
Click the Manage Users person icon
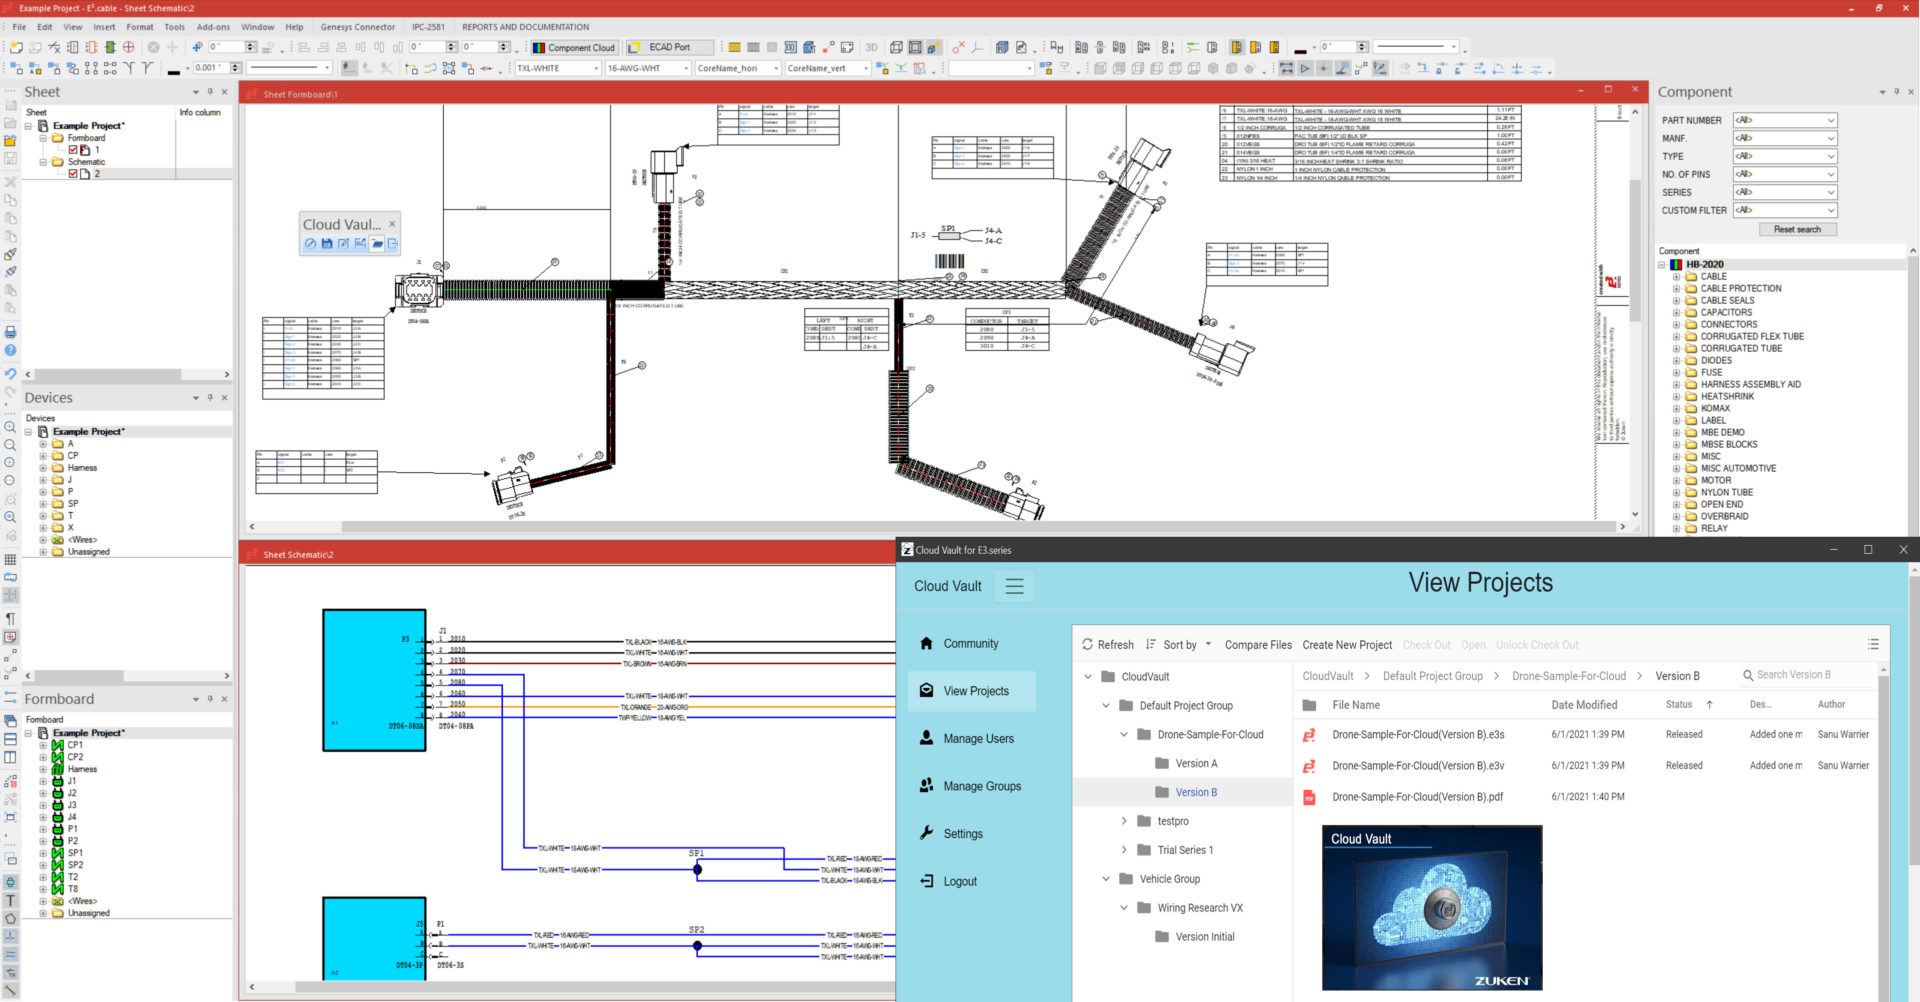926,738
